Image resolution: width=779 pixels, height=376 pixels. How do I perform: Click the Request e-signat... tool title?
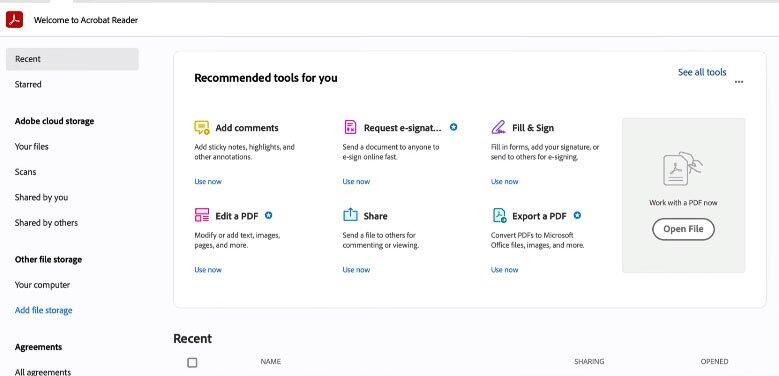[x=402, y=128]
